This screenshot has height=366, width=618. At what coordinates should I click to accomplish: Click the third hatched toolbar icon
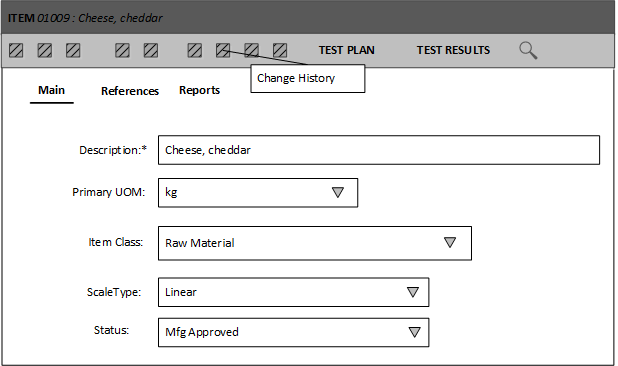[73, 50]
